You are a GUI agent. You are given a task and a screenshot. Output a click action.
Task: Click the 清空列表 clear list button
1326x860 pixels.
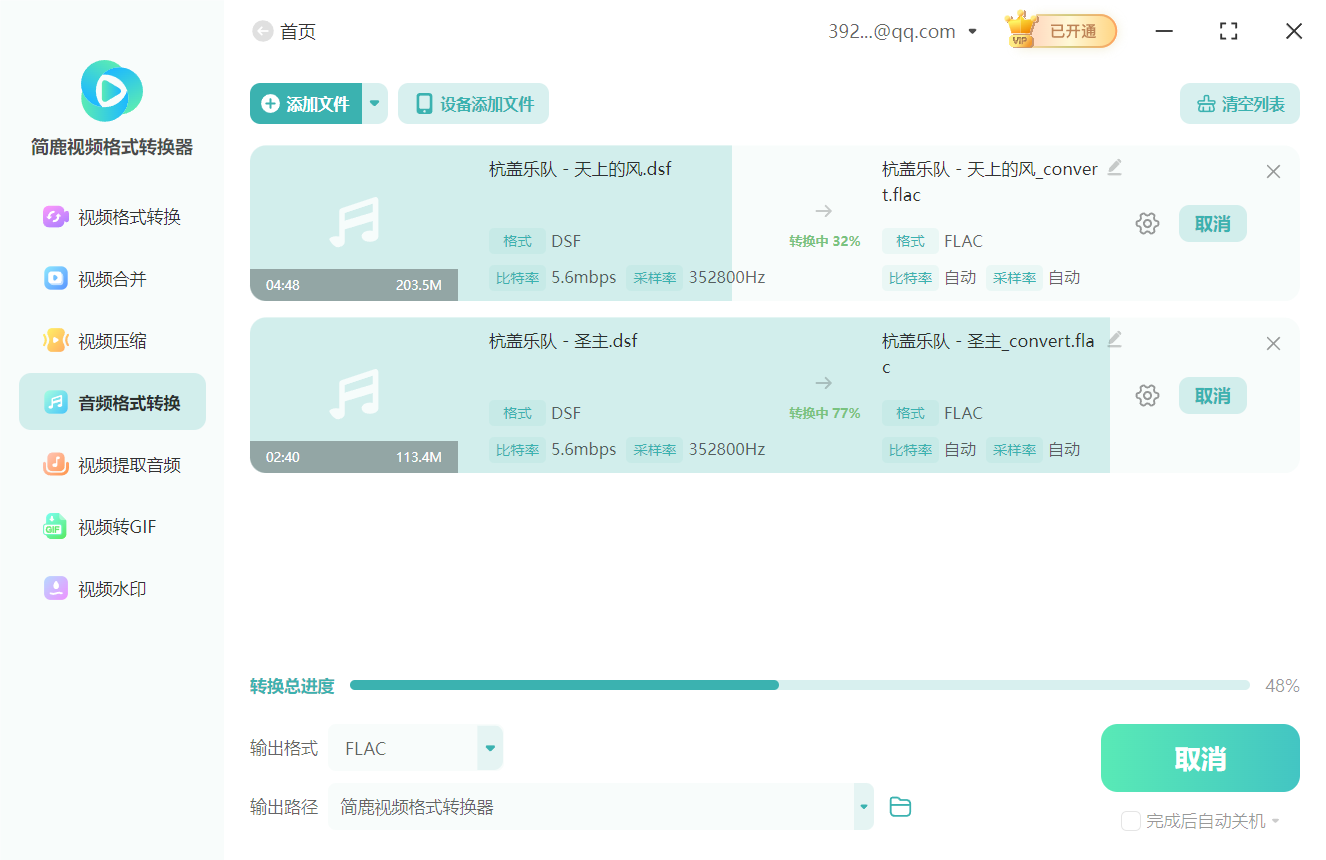click(1239, 103)
